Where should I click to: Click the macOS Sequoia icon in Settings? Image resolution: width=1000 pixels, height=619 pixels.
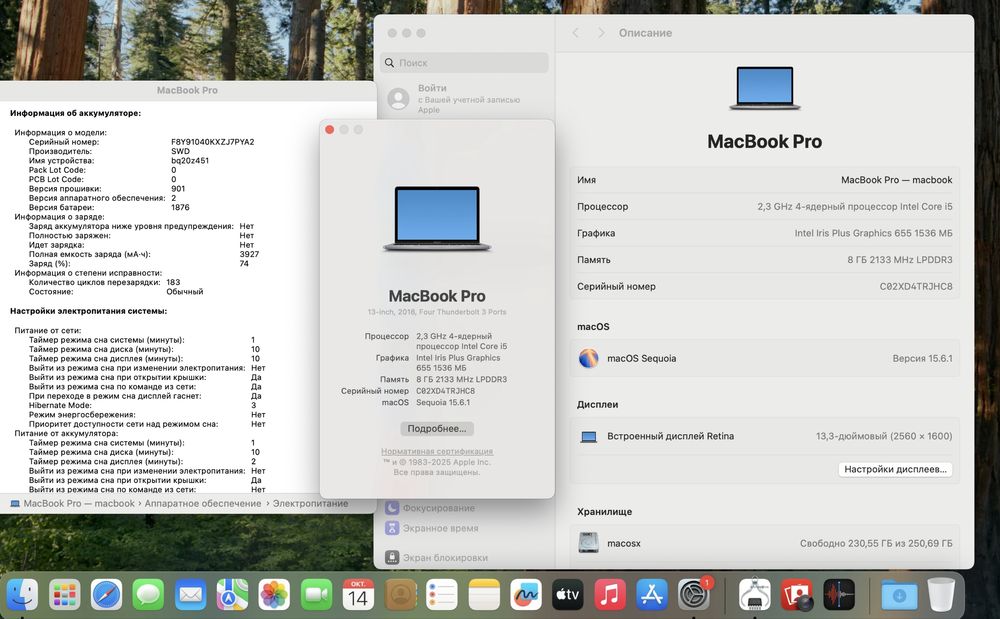[x=589, y=358]
